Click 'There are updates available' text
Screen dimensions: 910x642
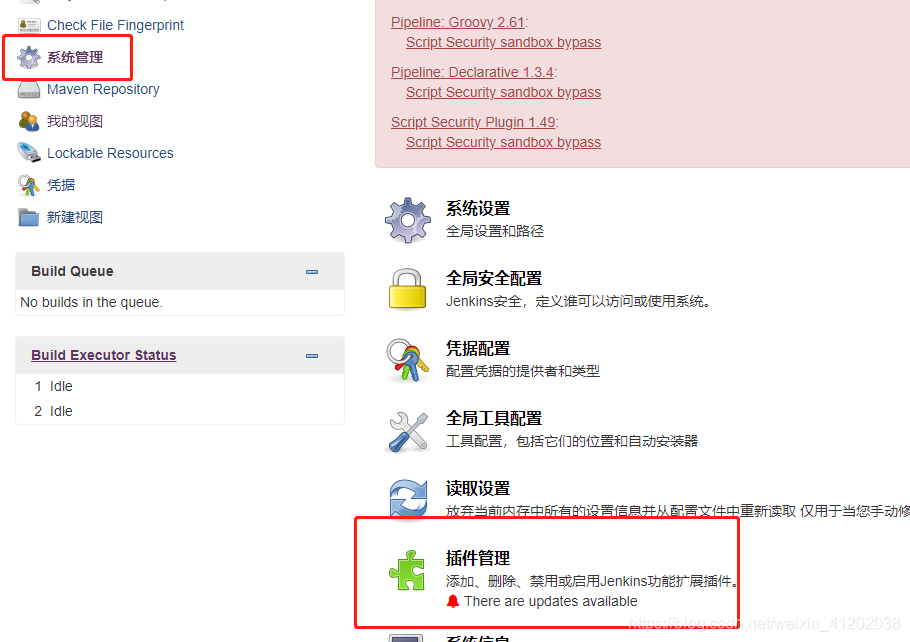[x=551, y=601]
